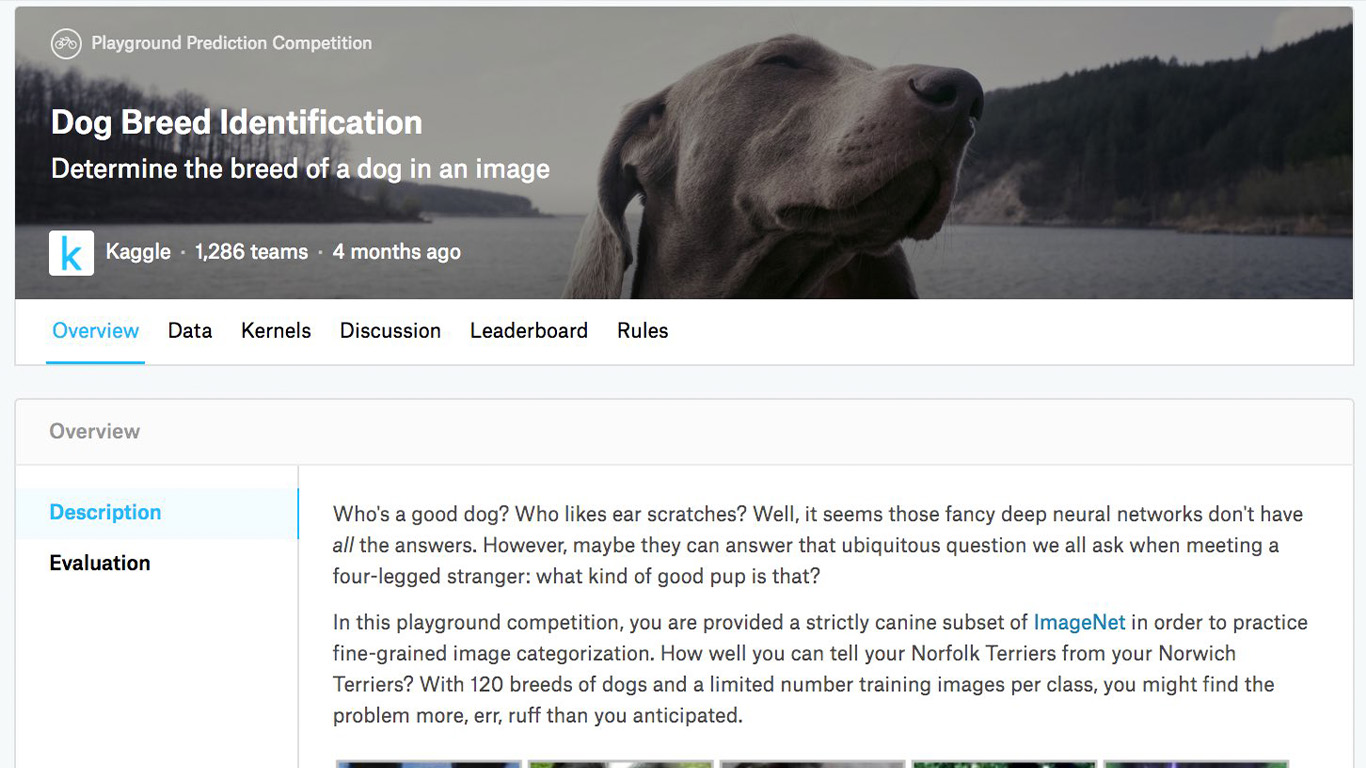Open the Kernels tab
The width and height of the screenshot is (1366, 768).
(x=276, y=331)
